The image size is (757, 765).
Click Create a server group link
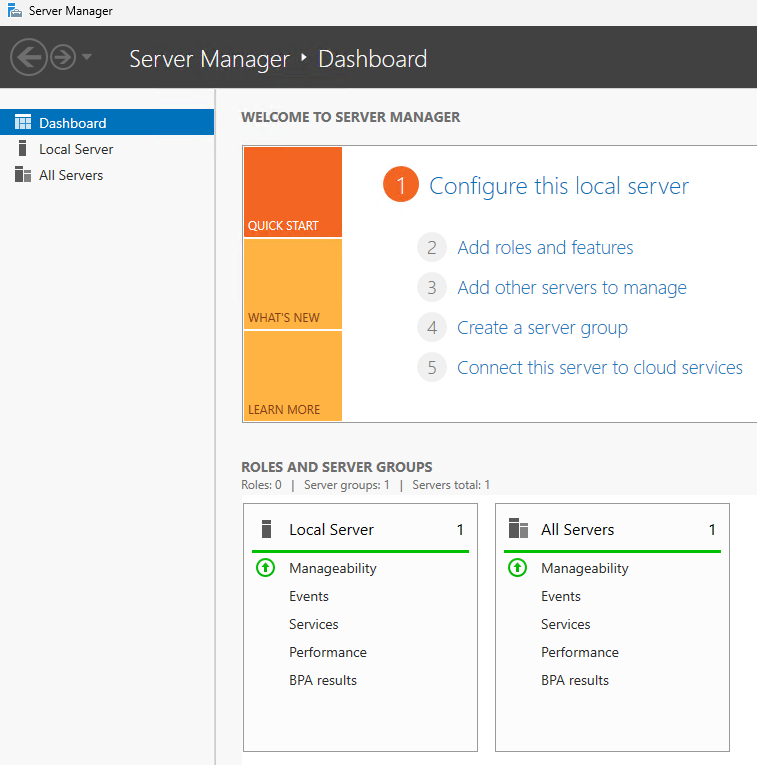[x=542, y=328]
